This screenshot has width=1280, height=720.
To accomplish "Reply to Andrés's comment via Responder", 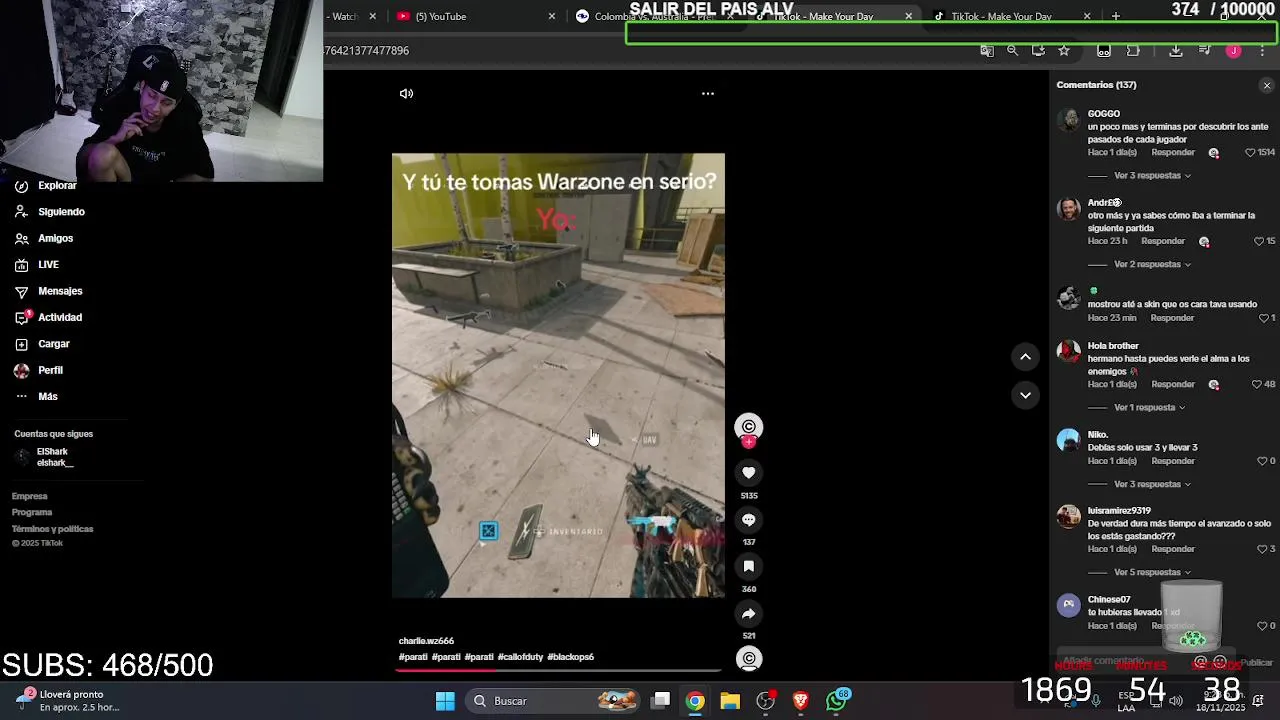I will [x=1163, y=241].
